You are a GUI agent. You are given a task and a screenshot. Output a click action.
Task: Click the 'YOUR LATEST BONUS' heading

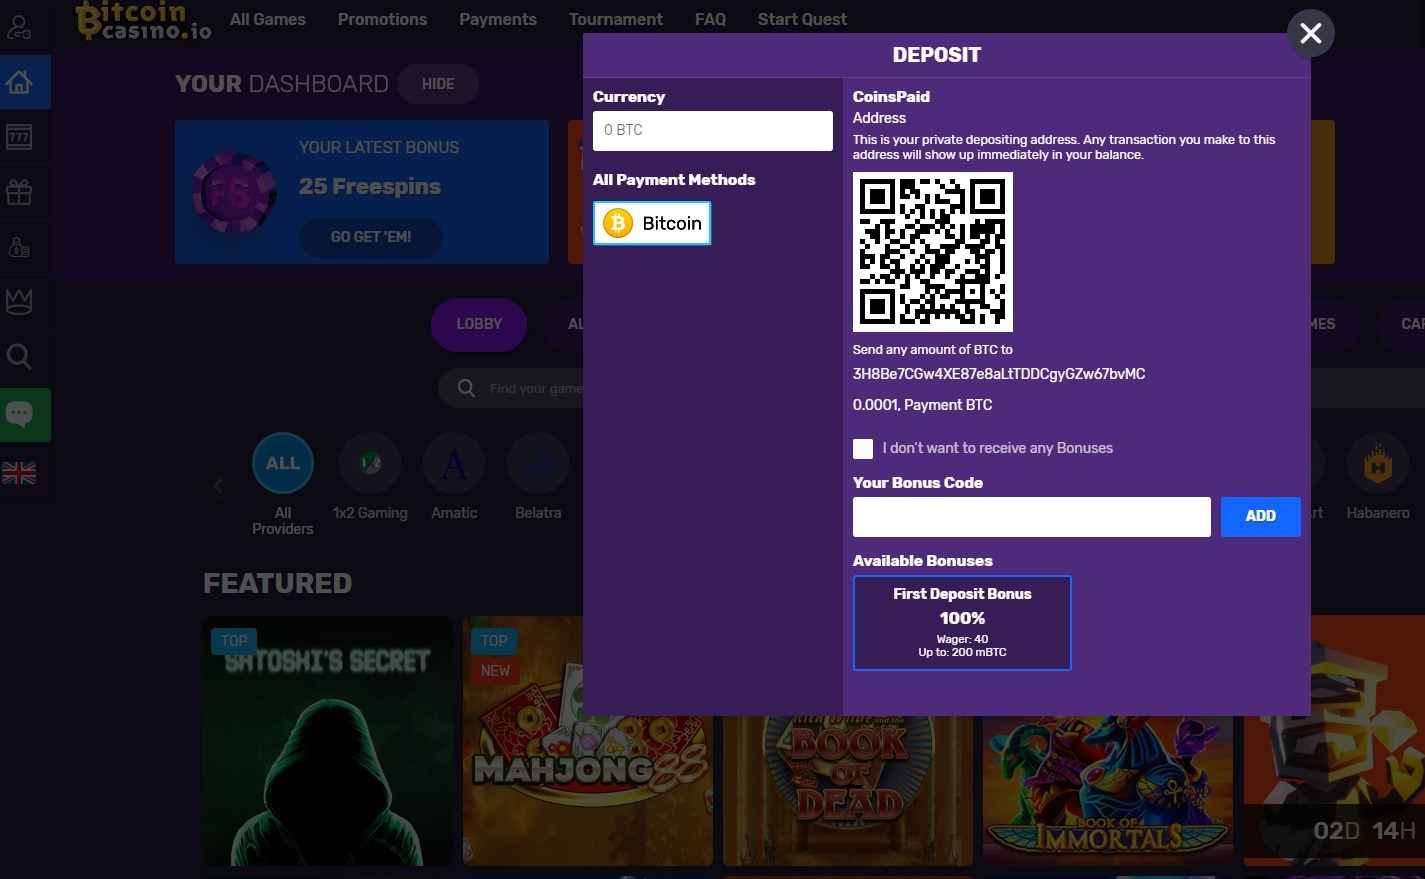click(379, 147)
